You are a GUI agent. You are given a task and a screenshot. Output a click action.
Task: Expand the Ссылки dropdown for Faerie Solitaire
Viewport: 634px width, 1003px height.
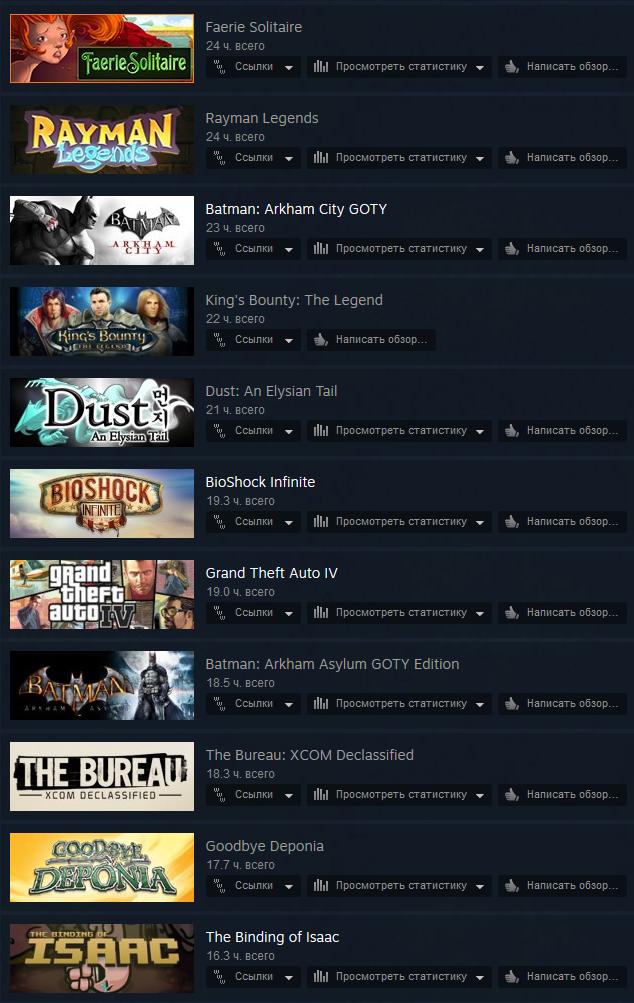coord(289,67)
